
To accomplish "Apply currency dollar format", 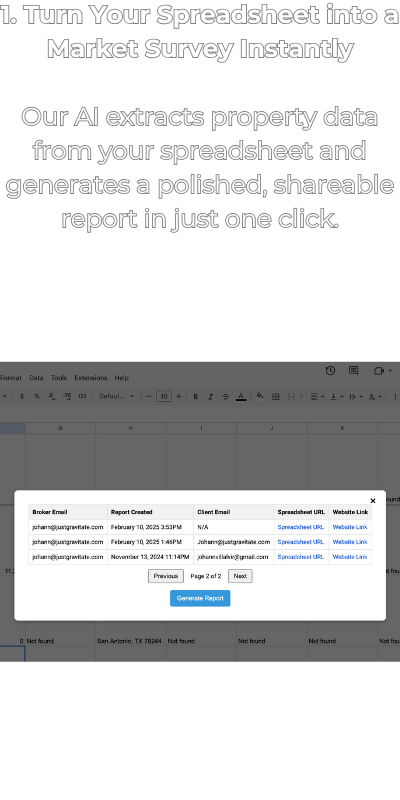I will (22, 396).
